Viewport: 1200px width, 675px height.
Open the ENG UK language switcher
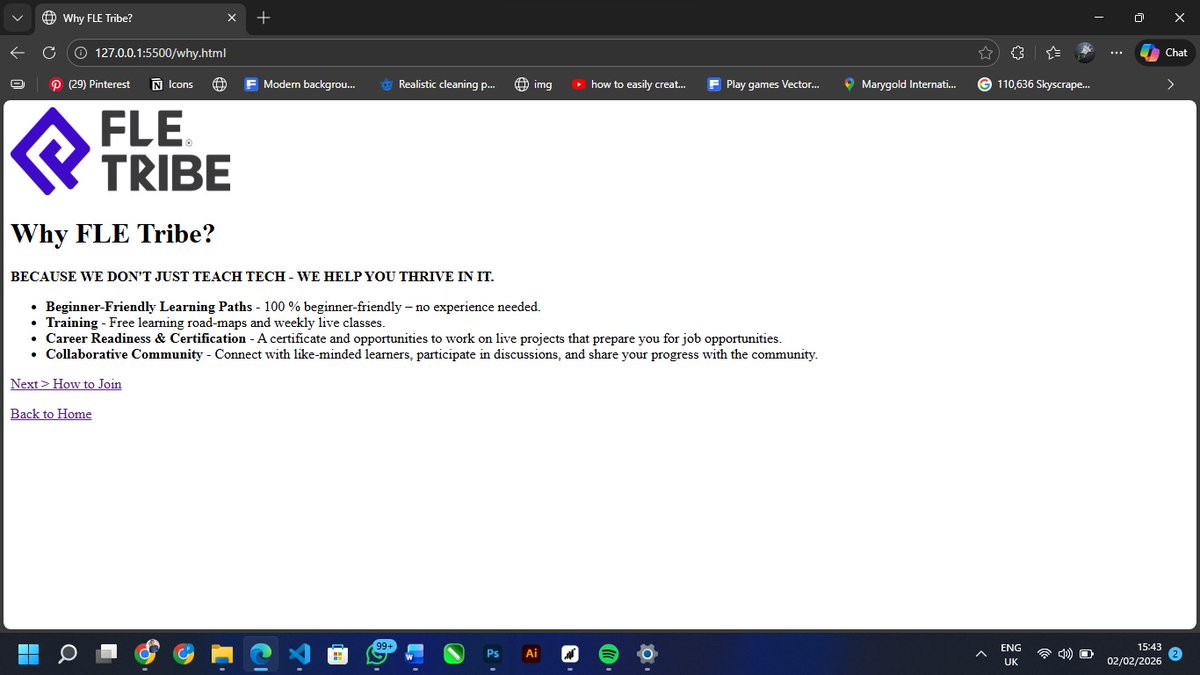coord(1011,654)
